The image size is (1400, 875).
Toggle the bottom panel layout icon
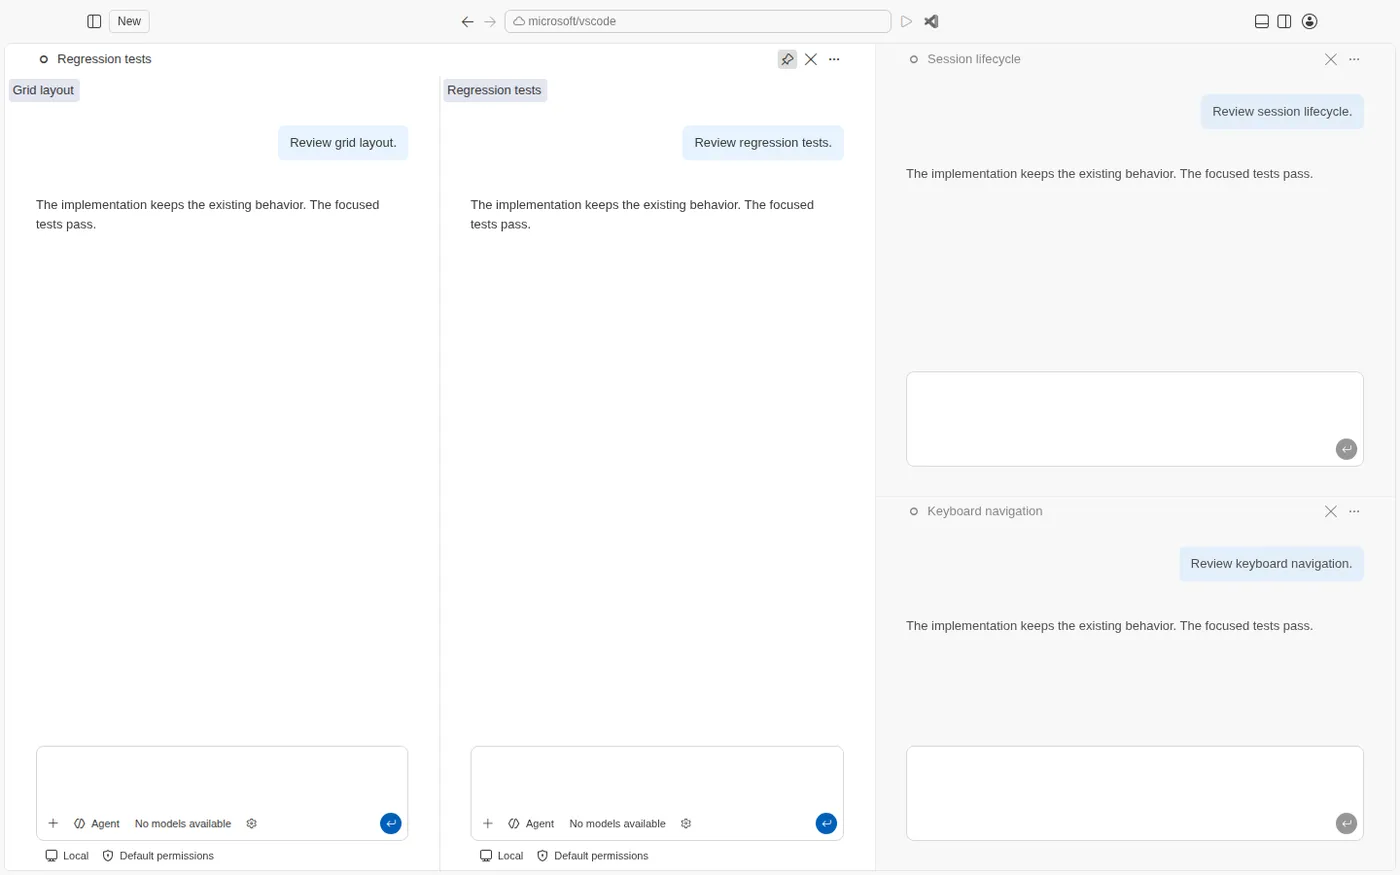coord(1262,21)
